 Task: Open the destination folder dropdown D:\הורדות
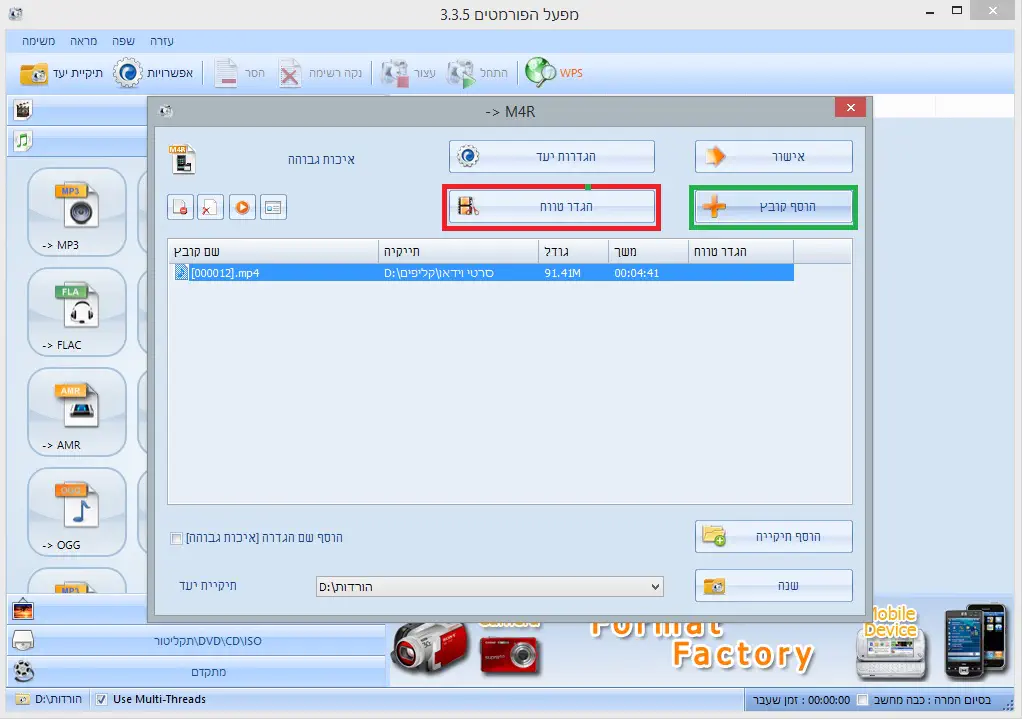tap(489, 586)
